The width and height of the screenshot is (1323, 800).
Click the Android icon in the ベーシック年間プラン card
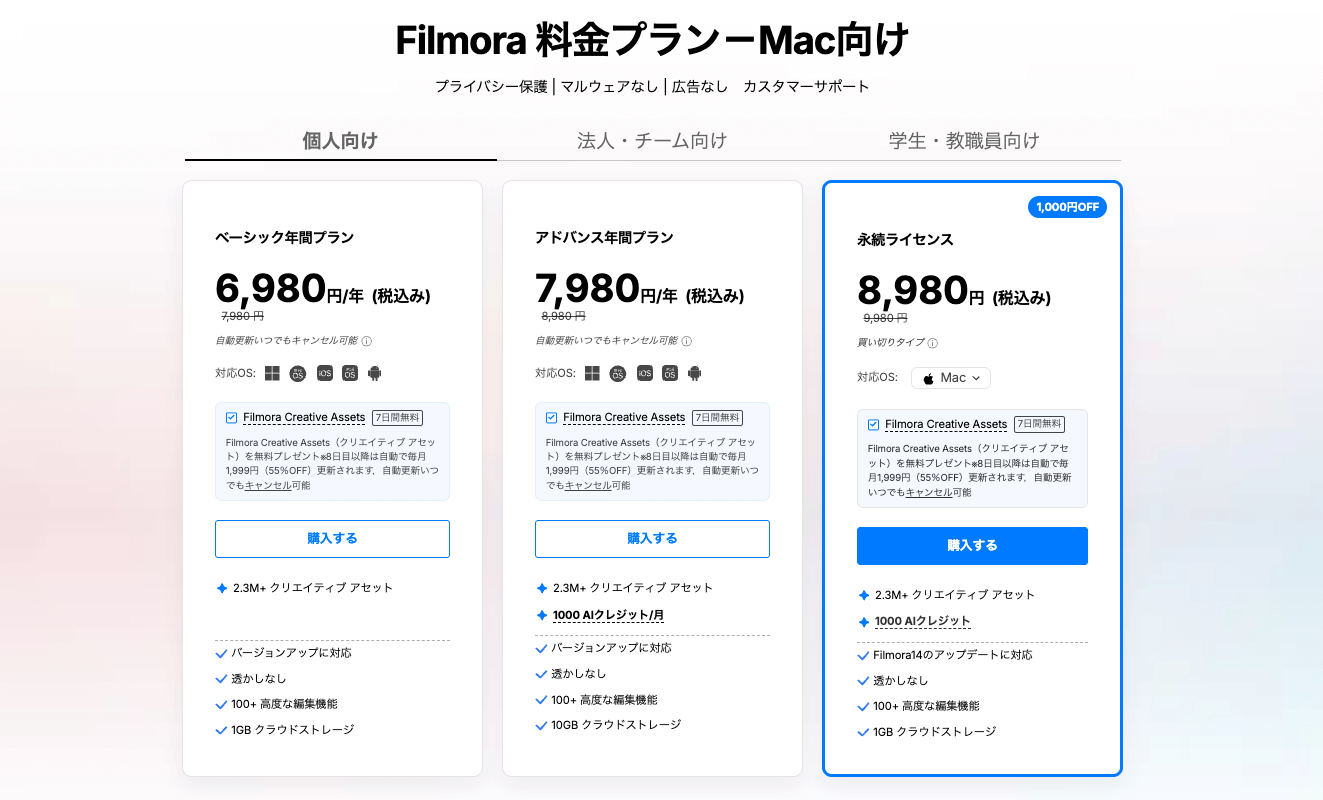[x=375, y=373]
